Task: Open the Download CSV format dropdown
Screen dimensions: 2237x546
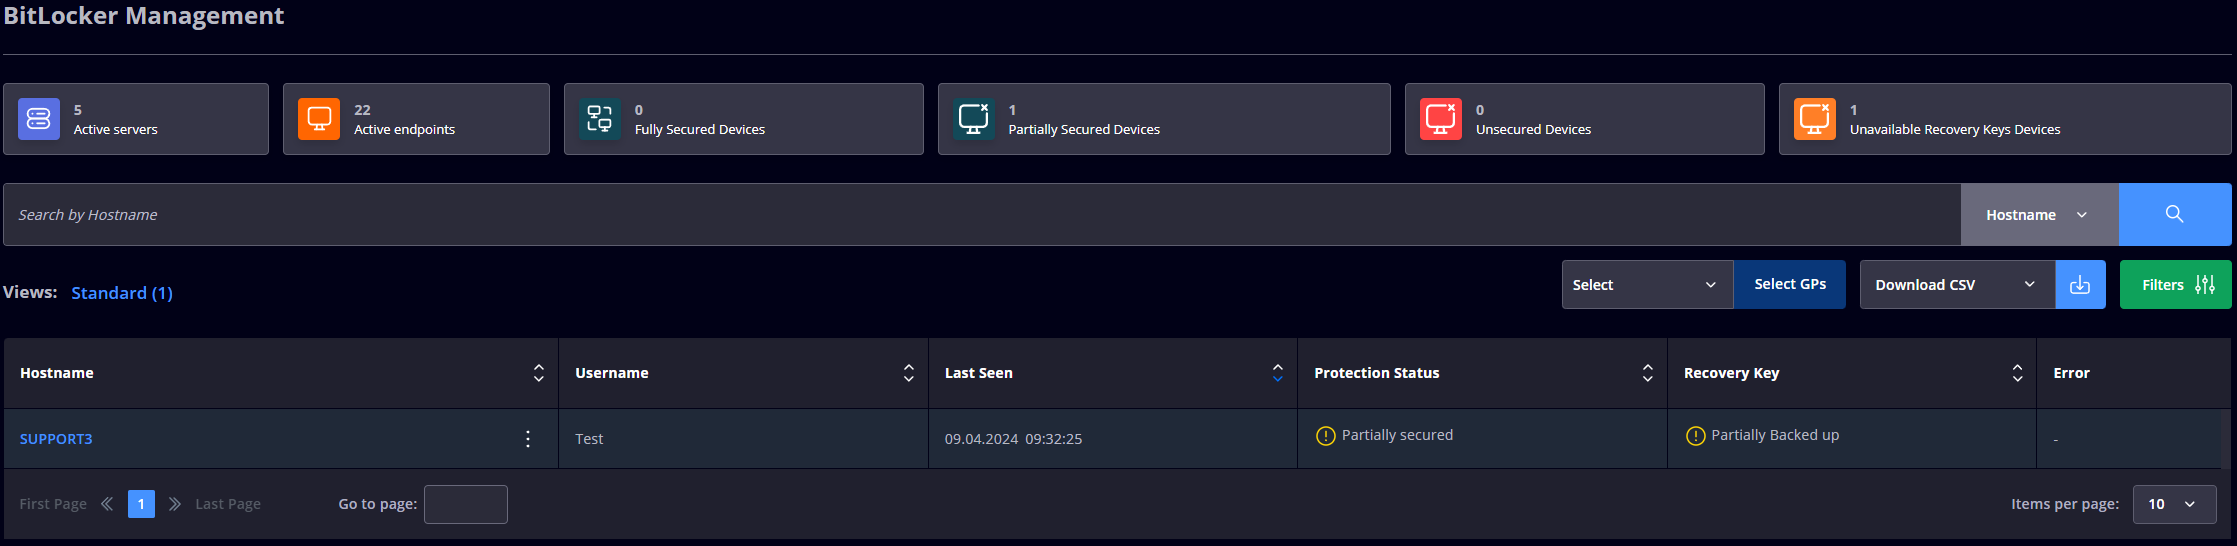Action: [1958, 285]
